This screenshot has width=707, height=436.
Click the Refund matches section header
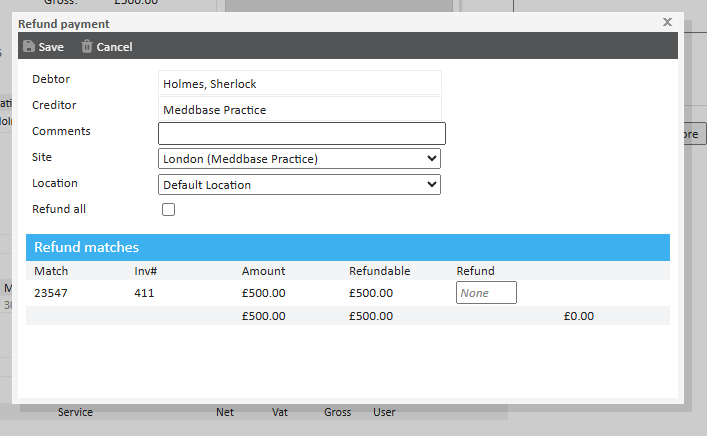(86, 247)
